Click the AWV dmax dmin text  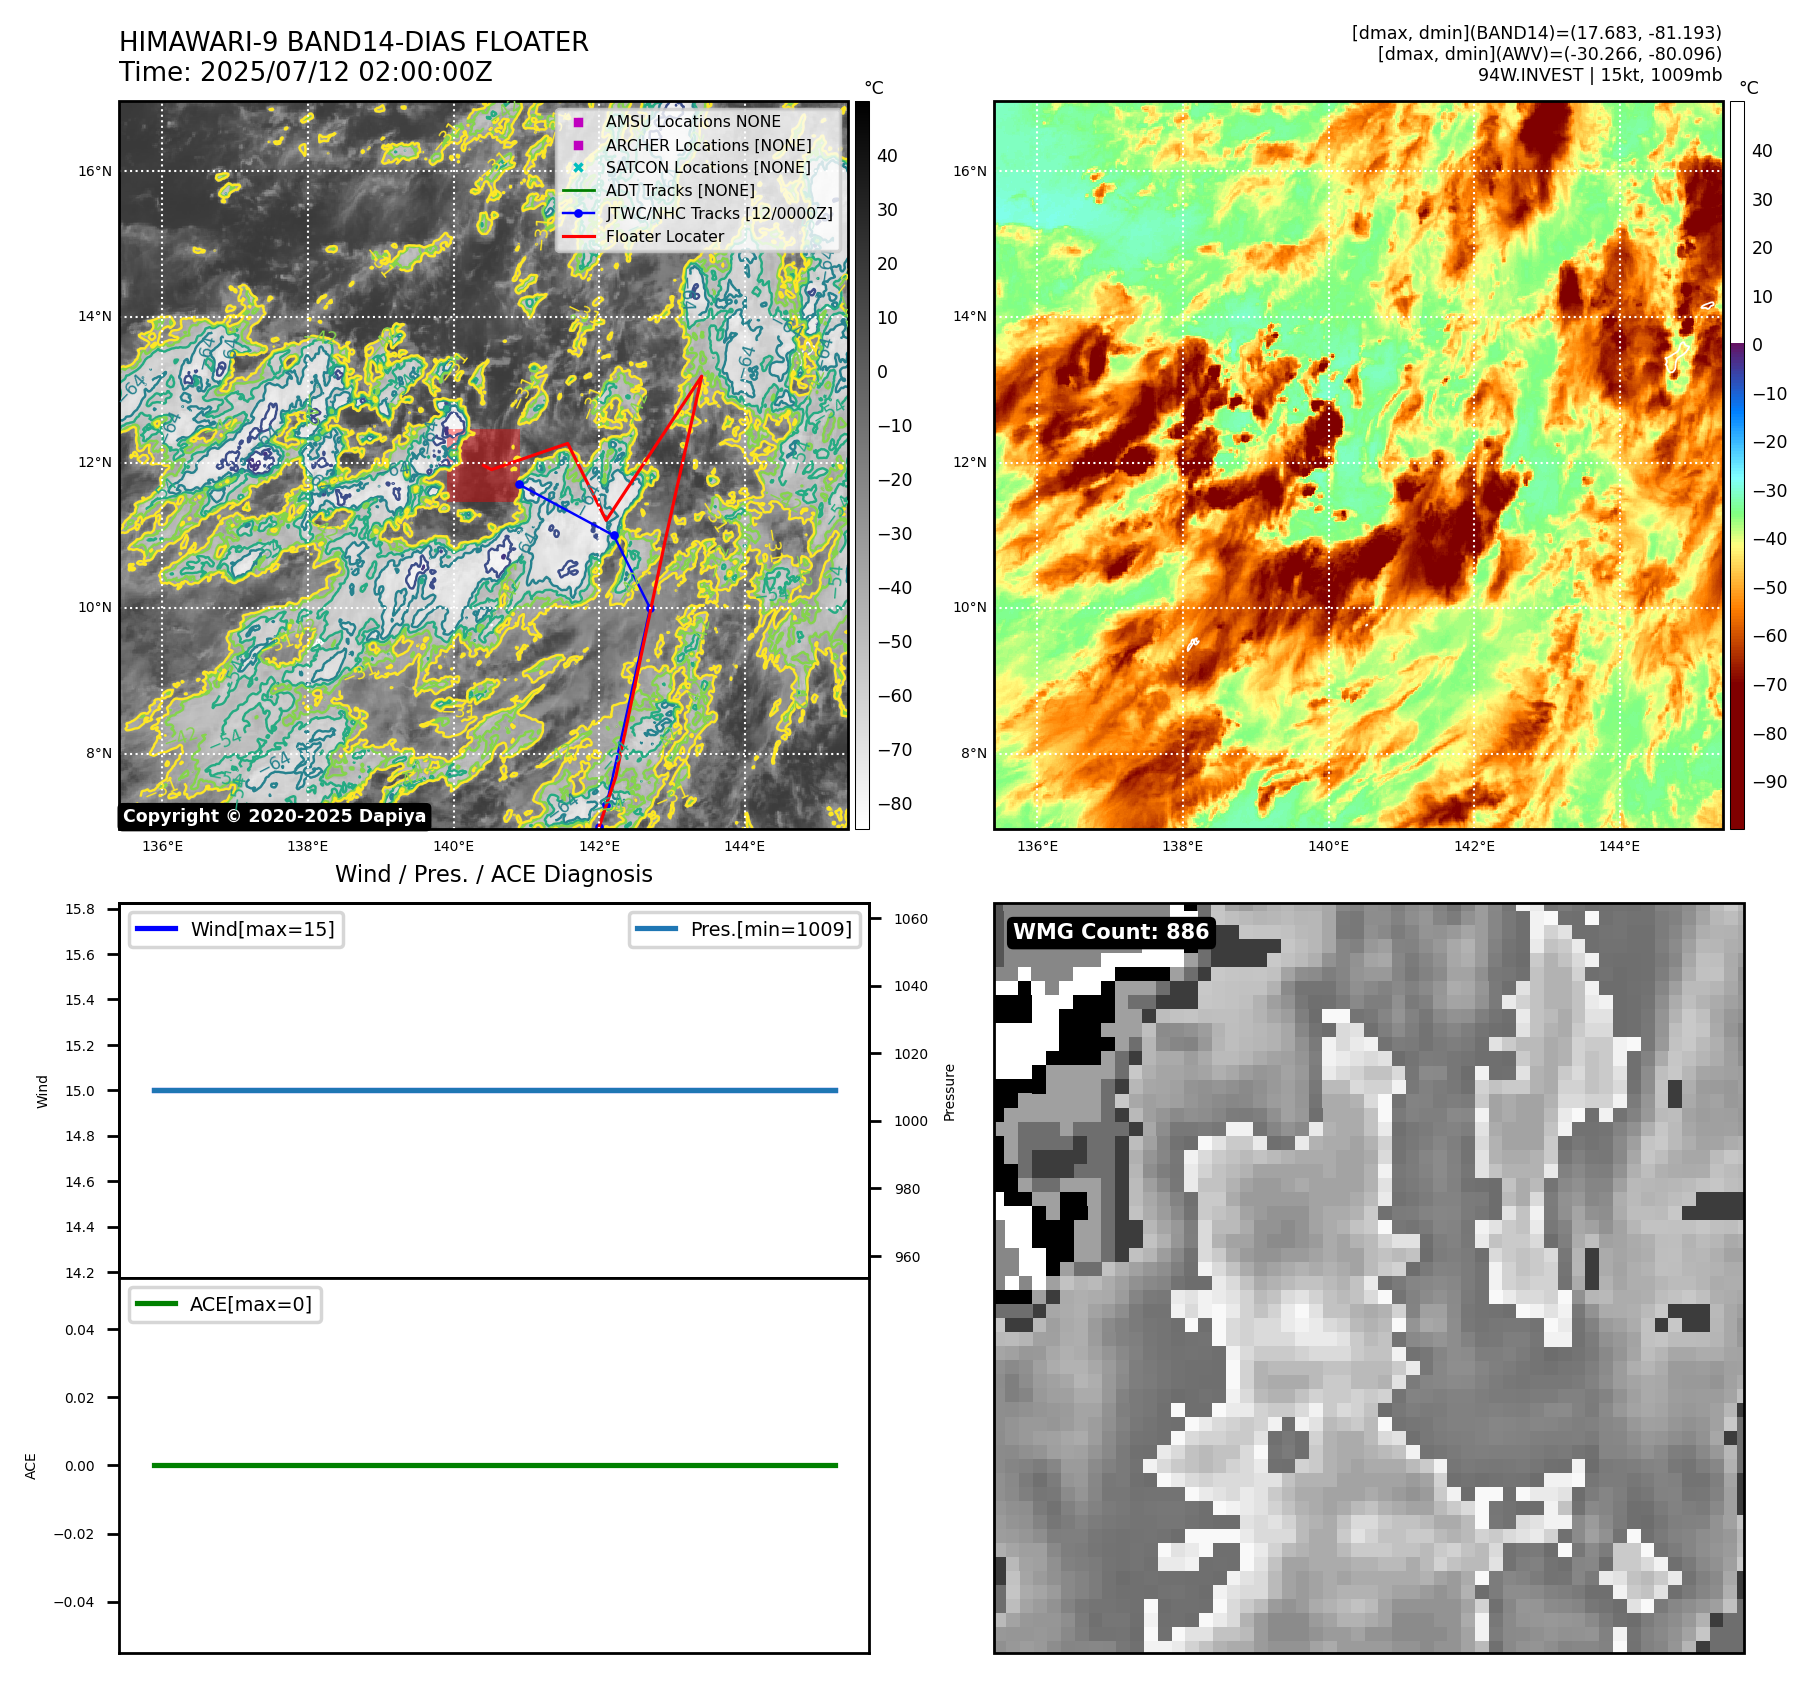[x=1549, y=54]
